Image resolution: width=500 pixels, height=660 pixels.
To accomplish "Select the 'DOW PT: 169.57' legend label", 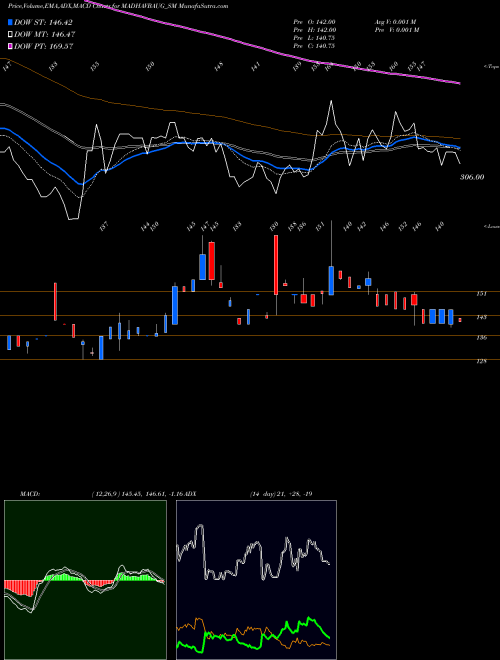I will (44, 46).
